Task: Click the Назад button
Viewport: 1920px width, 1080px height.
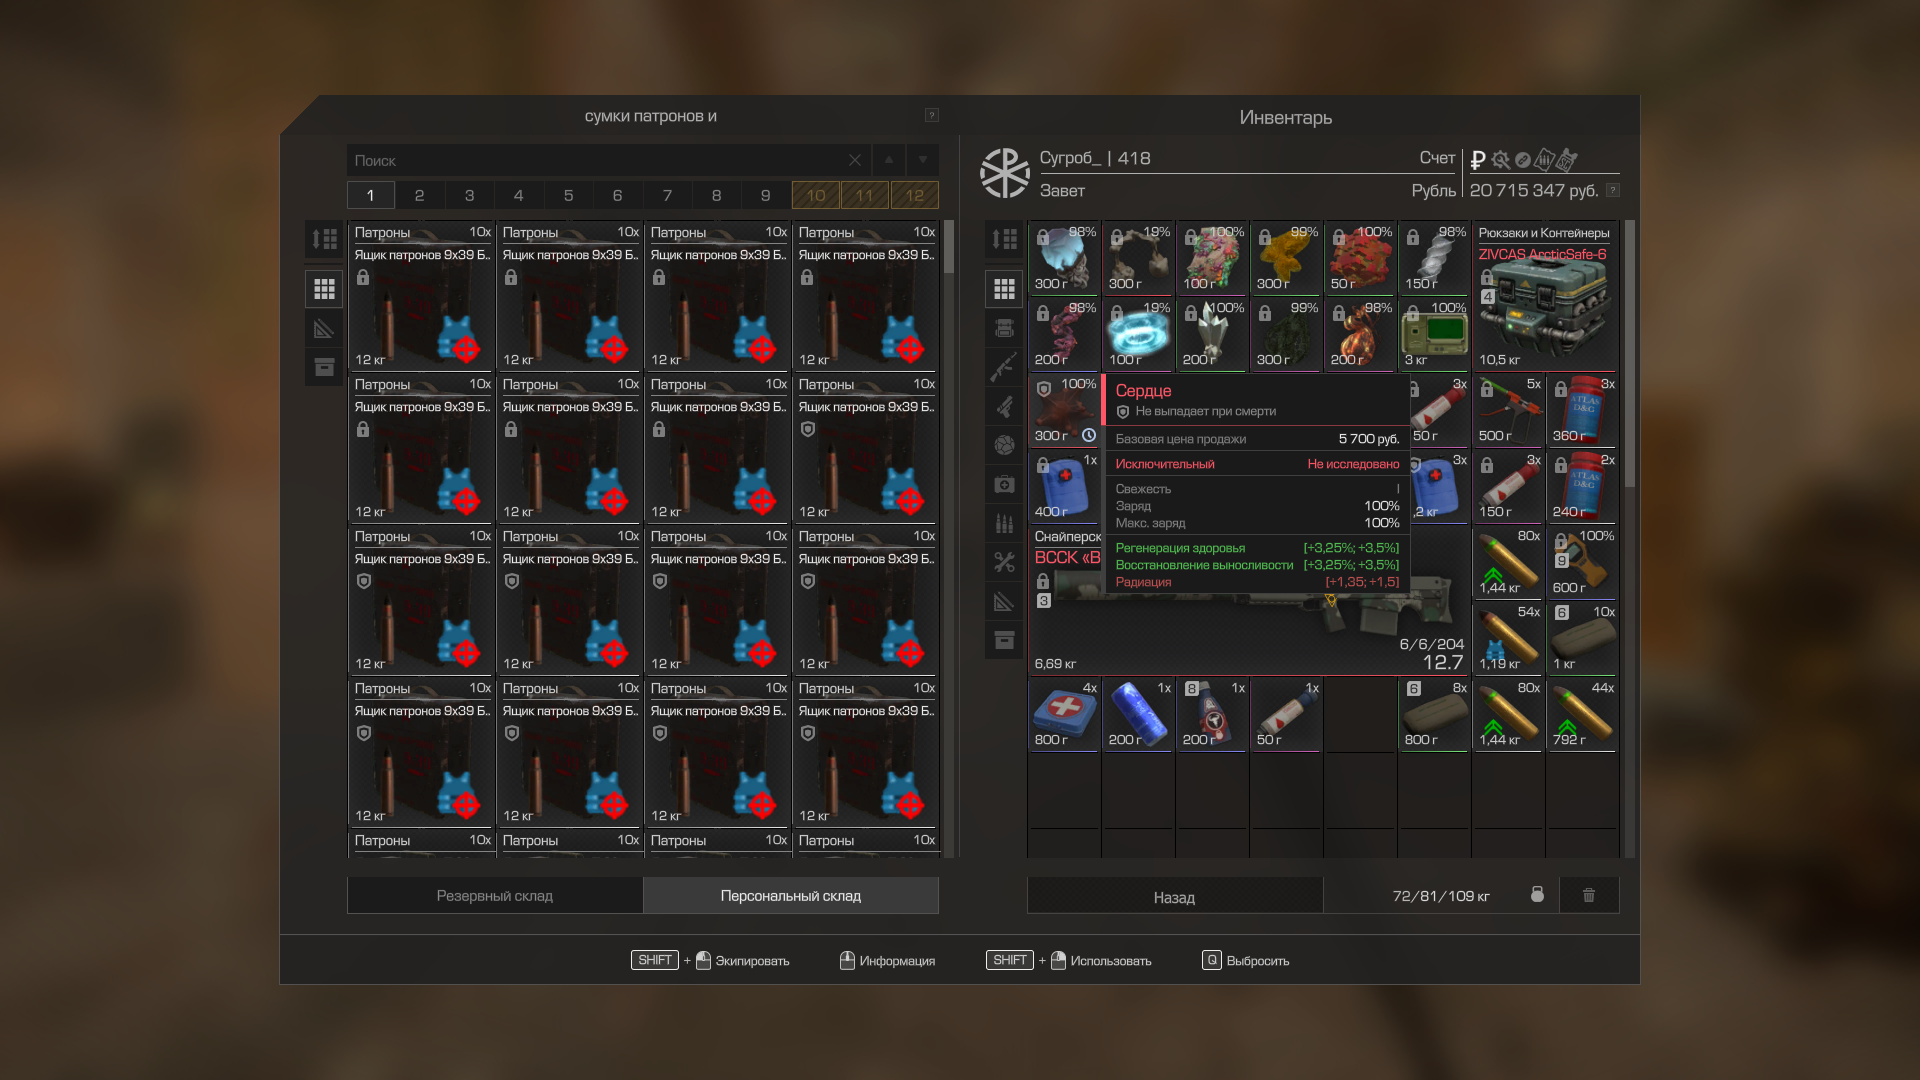Action: click(x=1175, y=897)
